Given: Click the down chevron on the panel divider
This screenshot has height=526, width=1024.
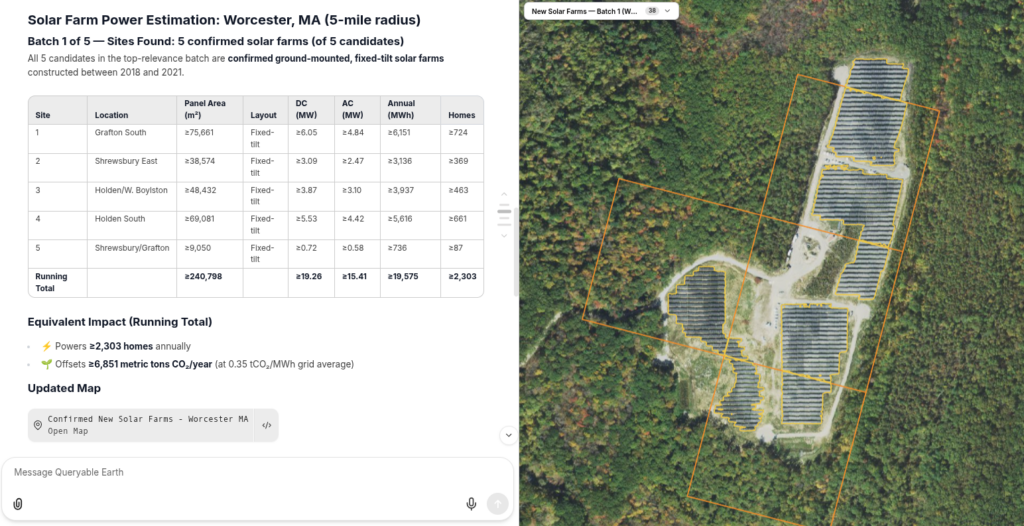Looking at the screenshot, I should [504, 235].
